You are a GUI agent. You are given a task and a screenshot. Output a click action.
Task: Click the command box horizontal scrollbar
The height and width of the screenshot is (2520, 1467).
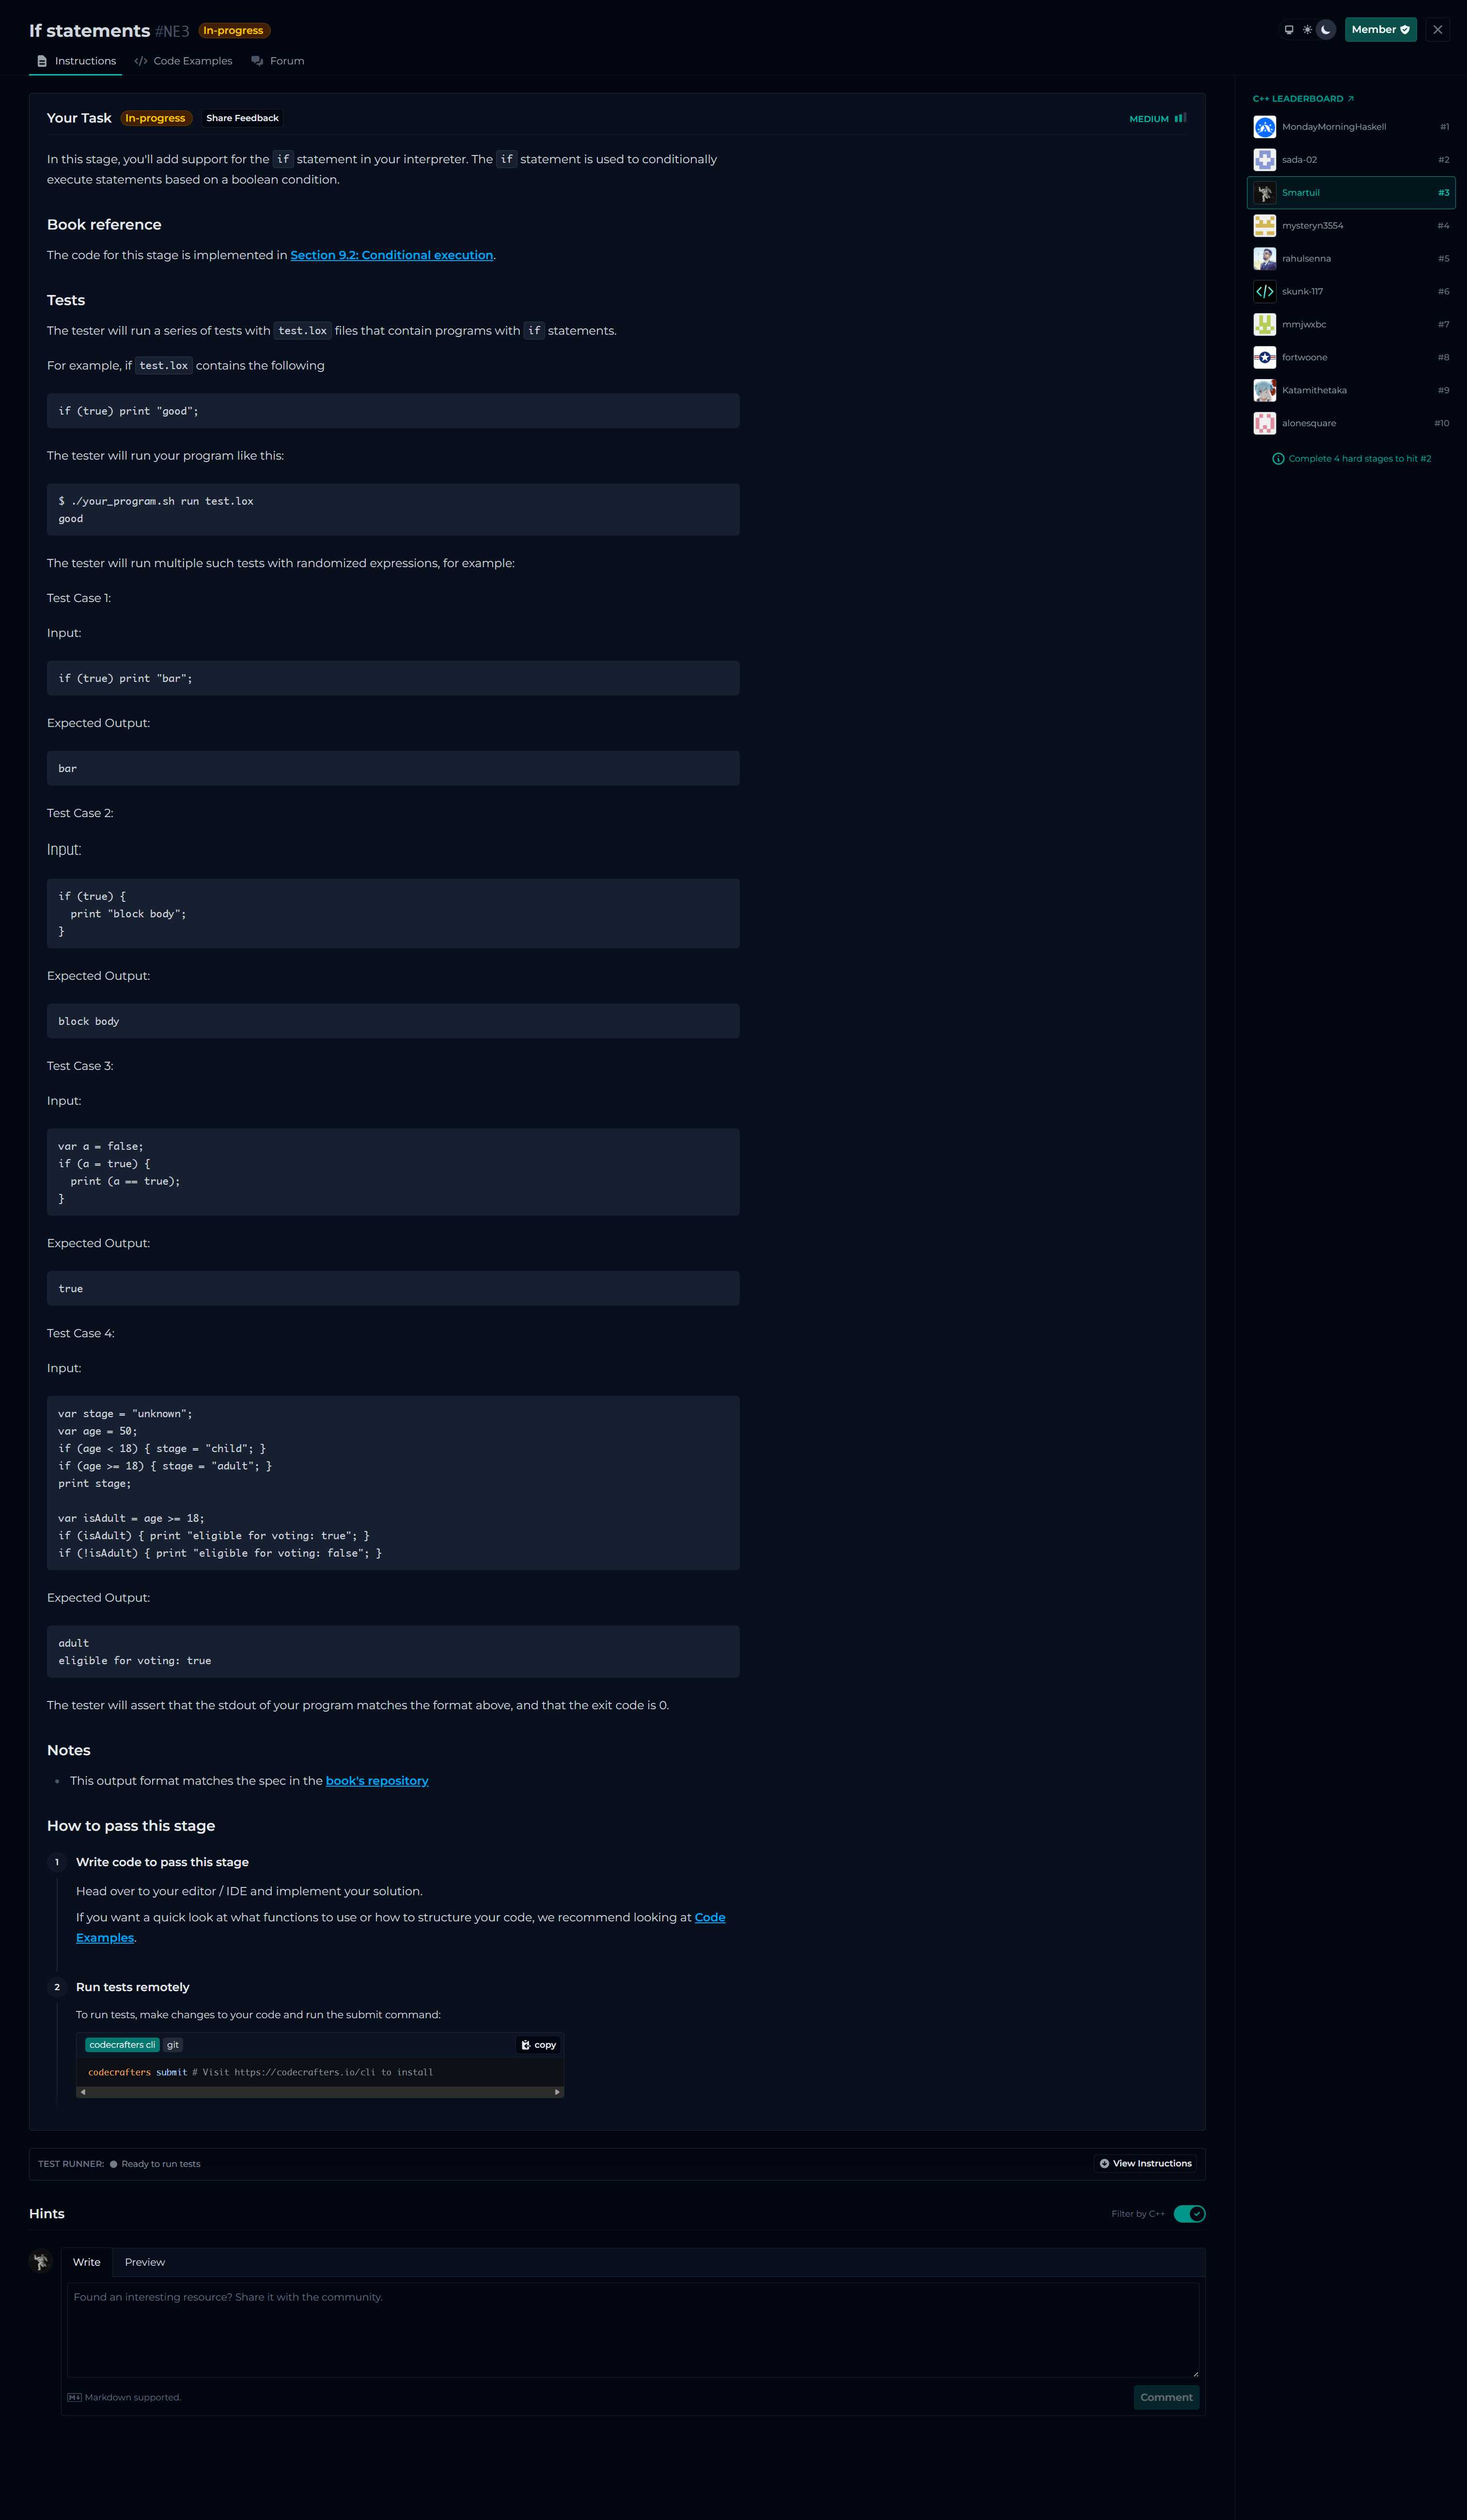coord(320,2092)
